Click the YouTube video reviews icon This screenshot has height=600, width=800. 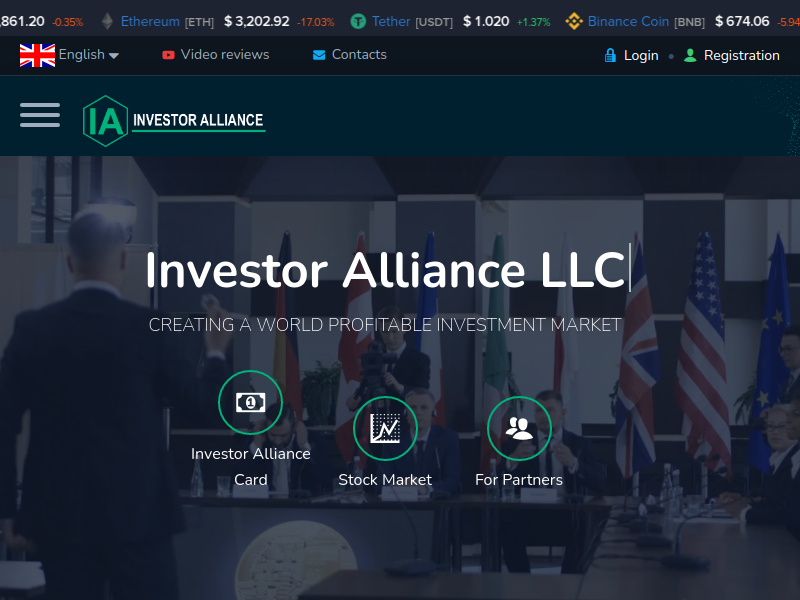tap(168, 55)
